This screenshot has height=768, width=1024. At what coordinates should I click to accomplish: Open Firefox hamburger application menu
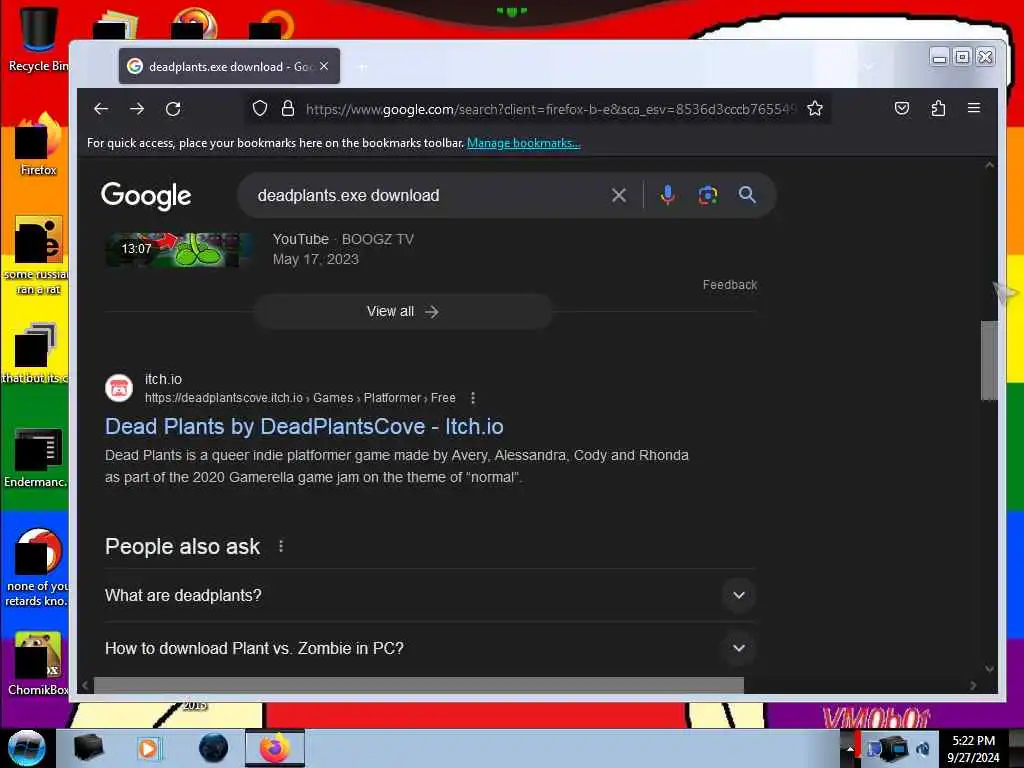pyautogui.click(x=974, y=108)
